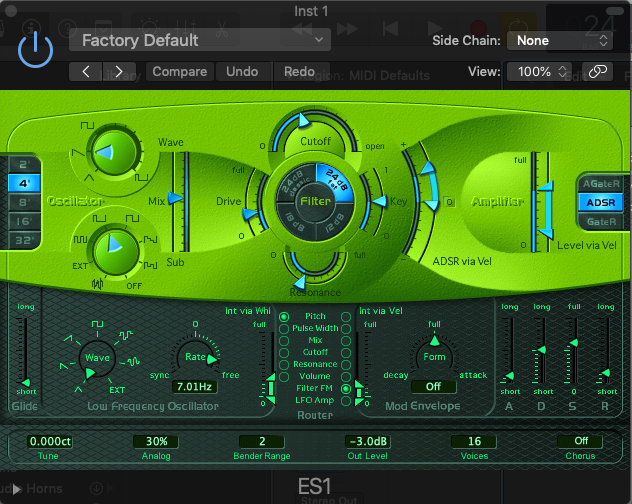Click the Level via Vel upper arrow
This screenshot has height=504, width=632.
coord(546,186)
